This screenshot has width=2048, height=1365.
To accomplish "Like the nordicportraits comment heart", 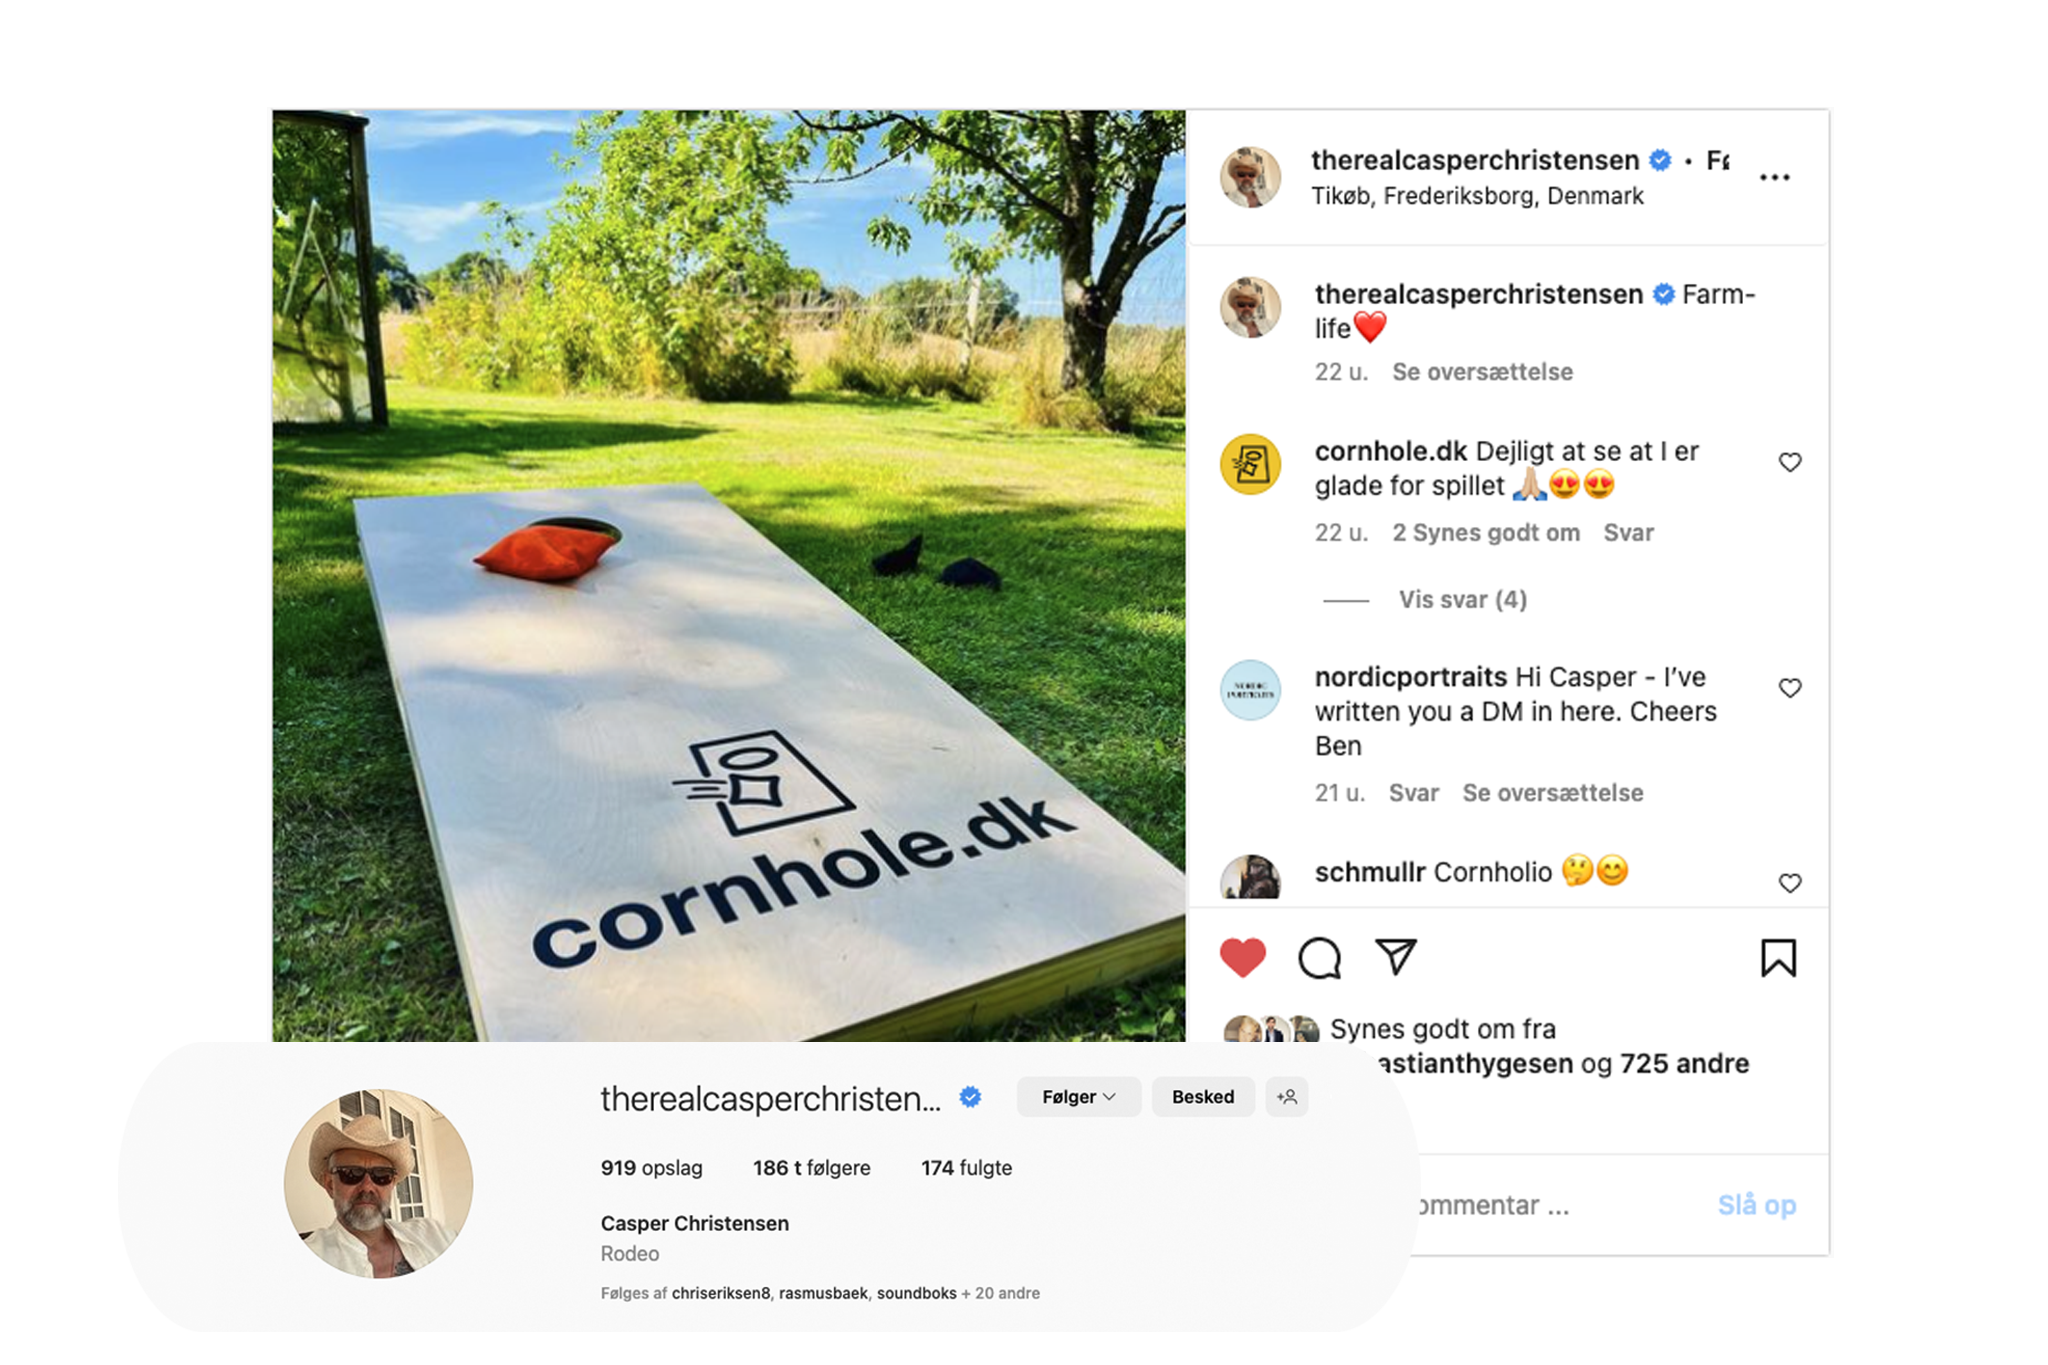I will point(1790,688).
